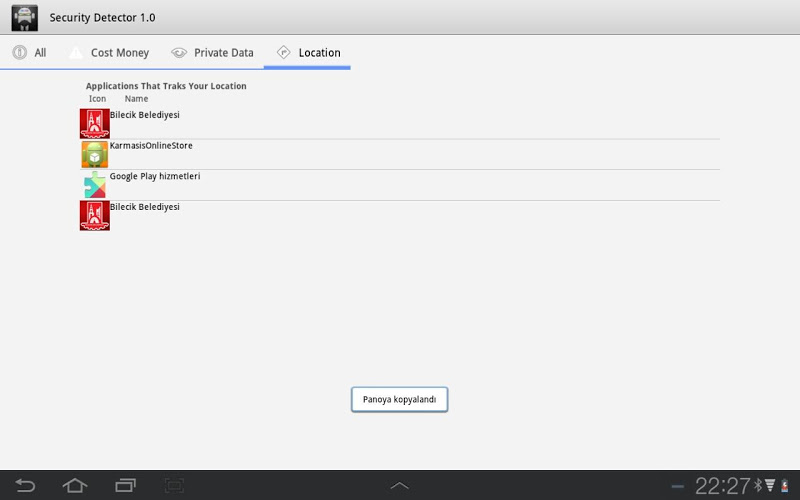
Task: Select the KarmasisOnlineStore name text
Action: click(151, 145)
